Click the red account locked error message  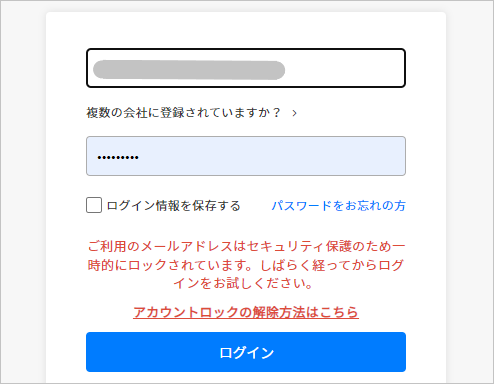click(246, 265)
